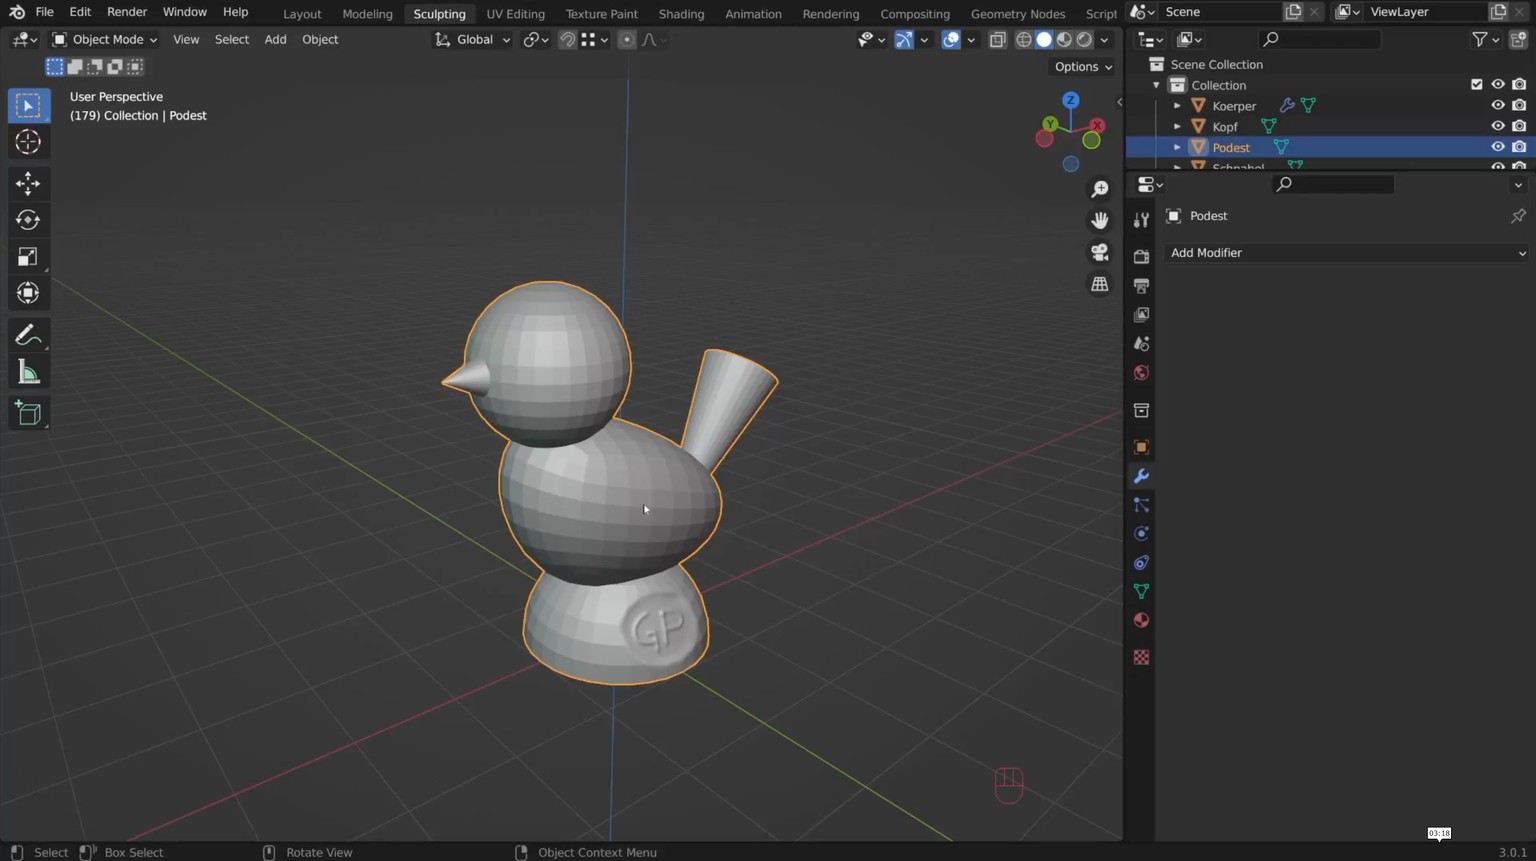Open the Render menu
This screenshot has width=1536, height=861.
pos(127,12)
